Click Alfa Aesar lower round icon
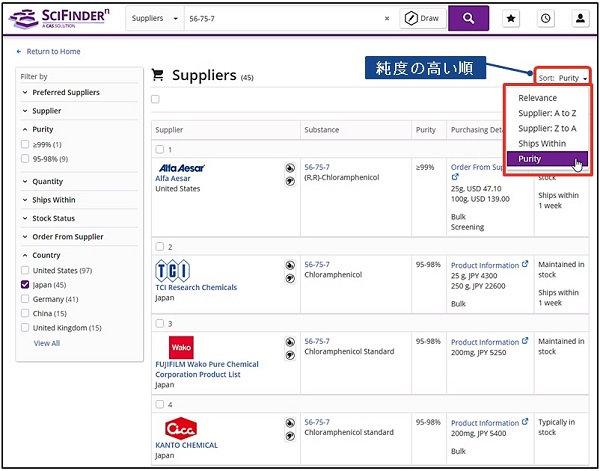 pos(290,181)
